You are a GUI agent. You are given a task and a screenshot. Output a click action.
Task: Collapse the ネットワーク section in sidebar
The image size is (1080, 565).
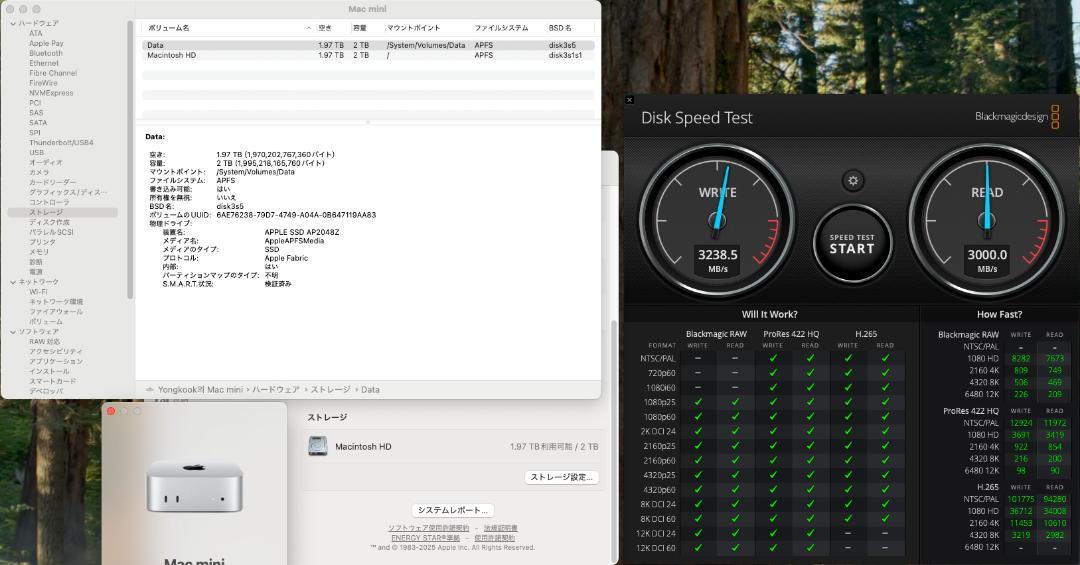tap(13, 282)
